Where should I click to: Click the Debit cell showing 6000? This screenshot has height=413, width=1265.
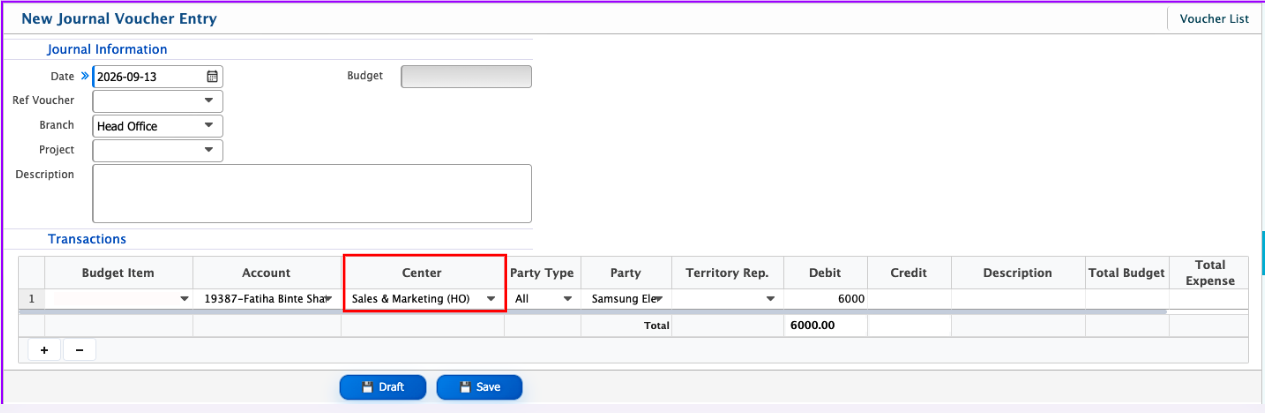pos(825,299)
